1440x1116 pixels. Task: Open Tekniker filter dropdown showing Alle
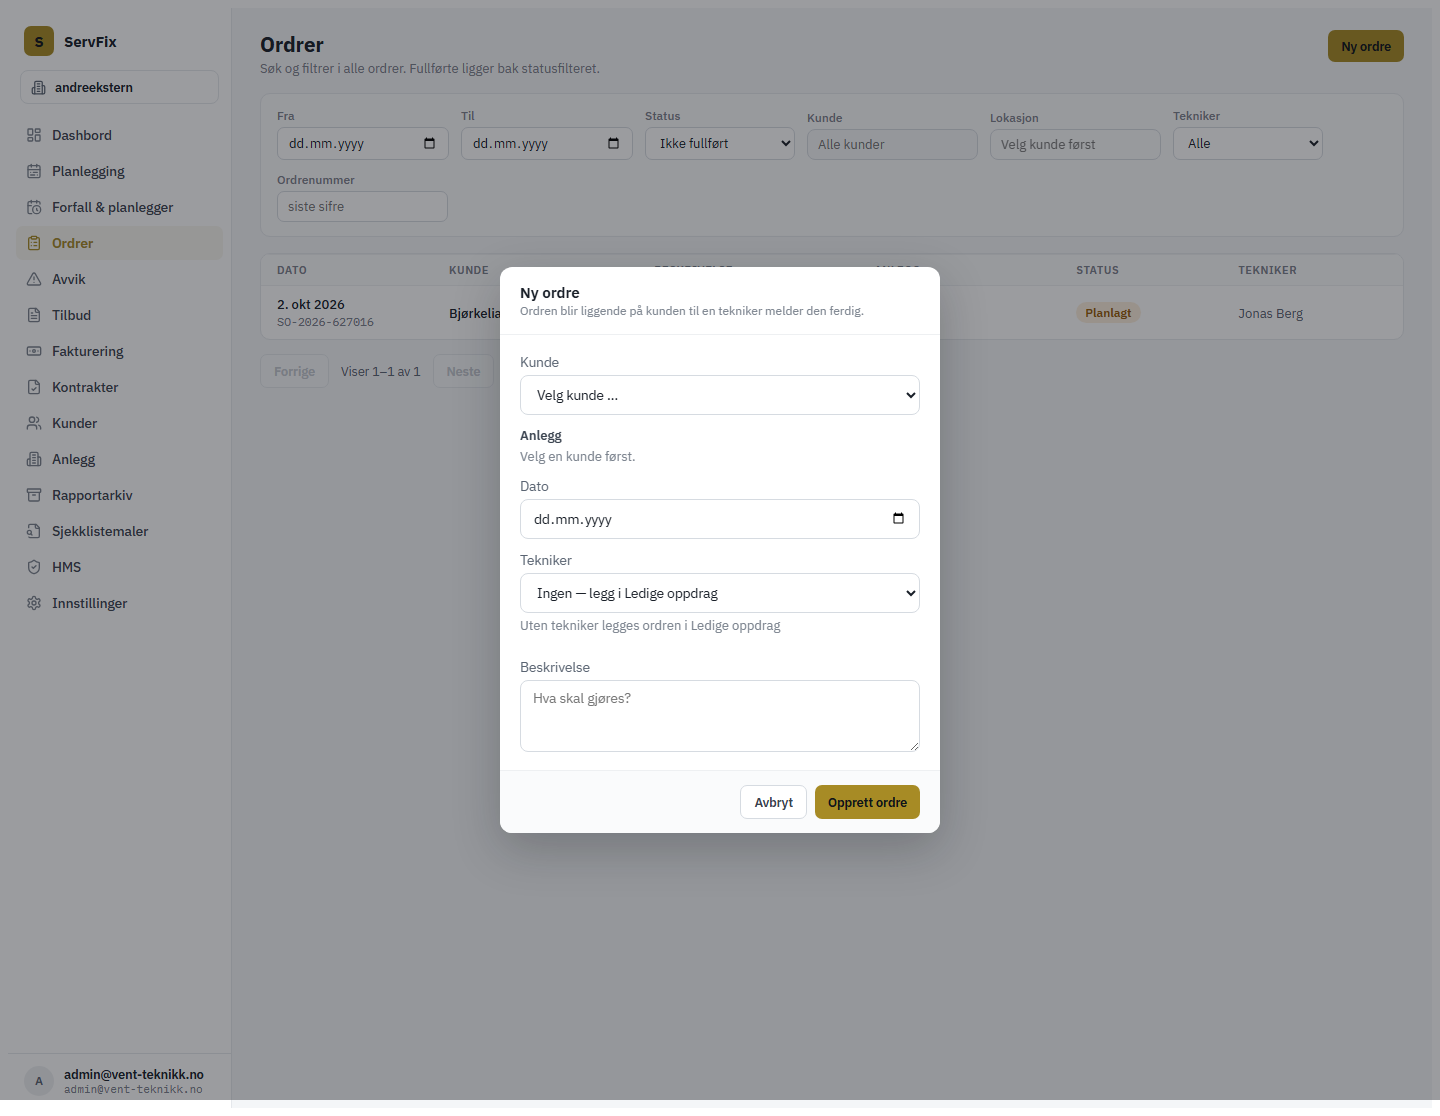pyautogui.click(x=1248, y=143)
